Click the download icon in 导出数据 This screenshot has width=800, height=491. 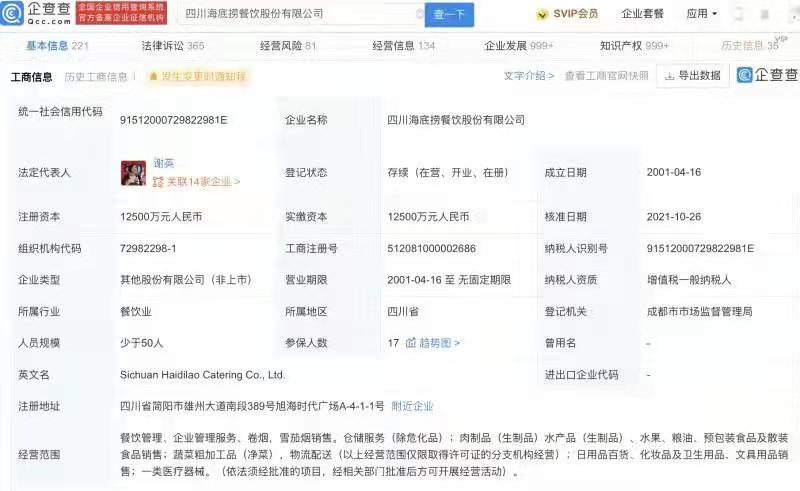[669, 77]
